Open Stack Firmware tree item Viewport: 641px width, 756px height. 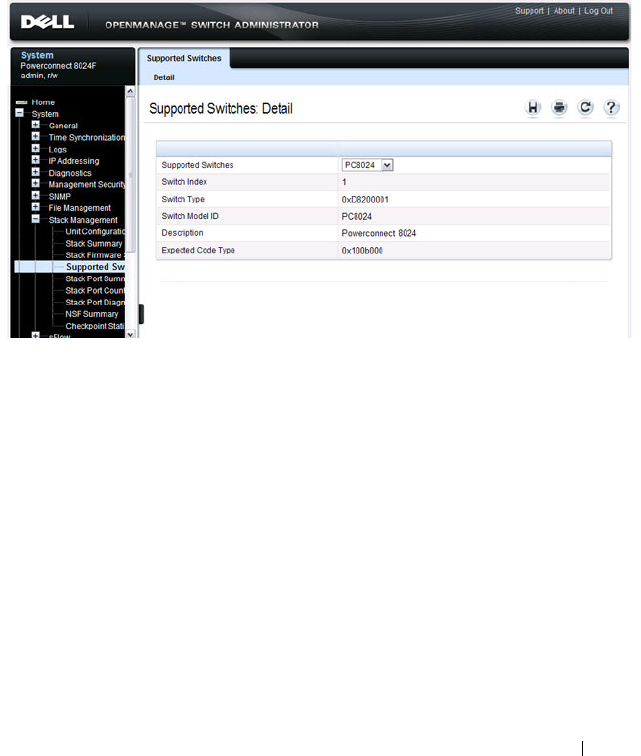click(x=95, y=255)
